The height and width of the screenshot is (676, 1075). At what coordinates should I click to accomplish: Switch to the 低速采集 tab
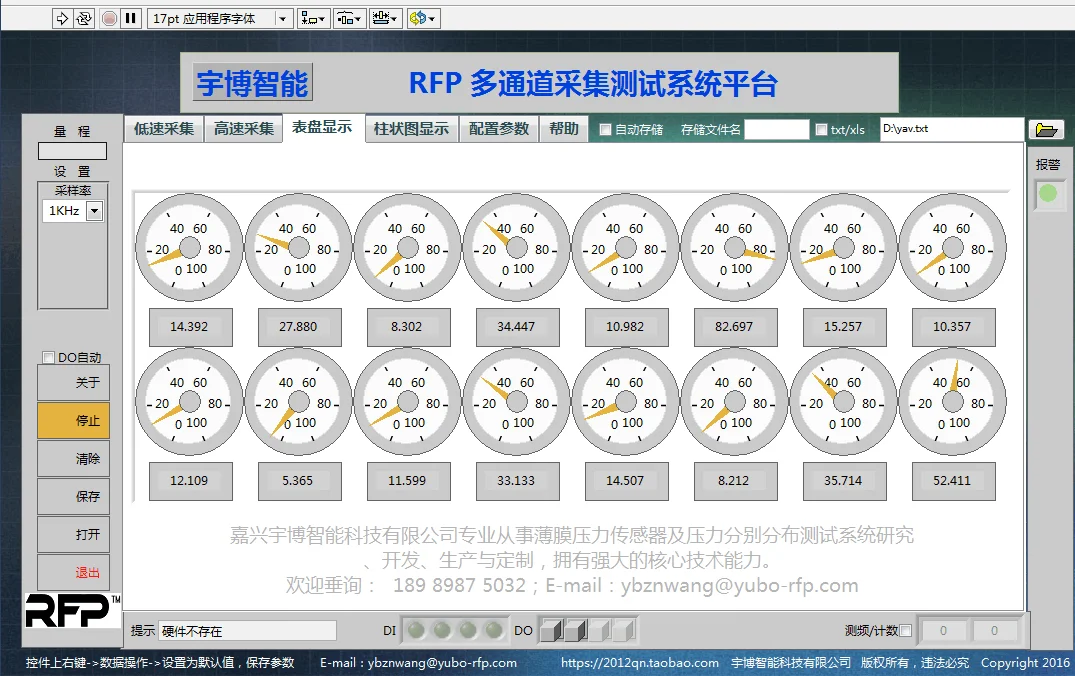[x=164, y=128]
